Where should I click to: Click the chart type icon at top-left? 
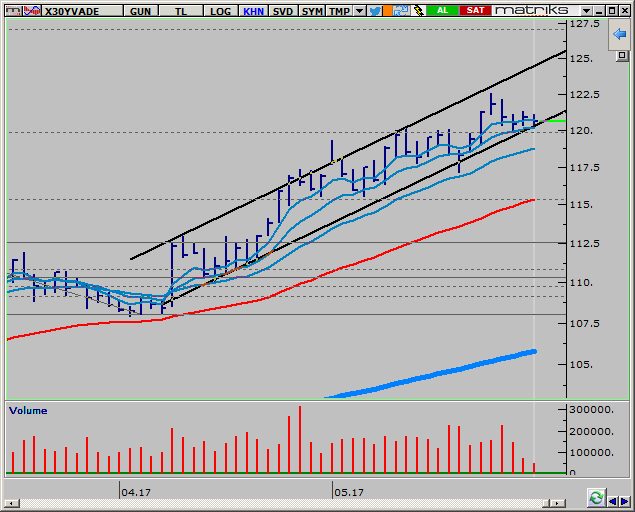[x=10, y=10]
